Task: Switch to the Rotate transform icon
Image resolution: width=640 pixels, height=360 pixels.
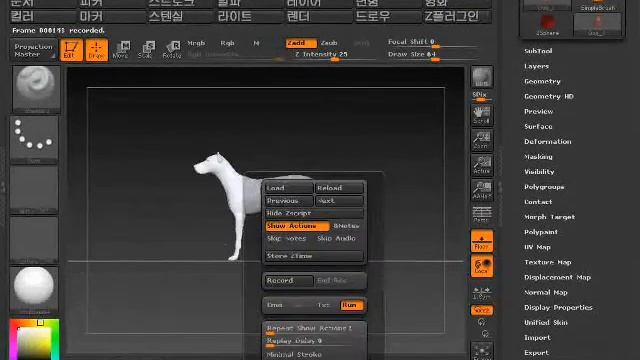Action: tap(171, 50)
